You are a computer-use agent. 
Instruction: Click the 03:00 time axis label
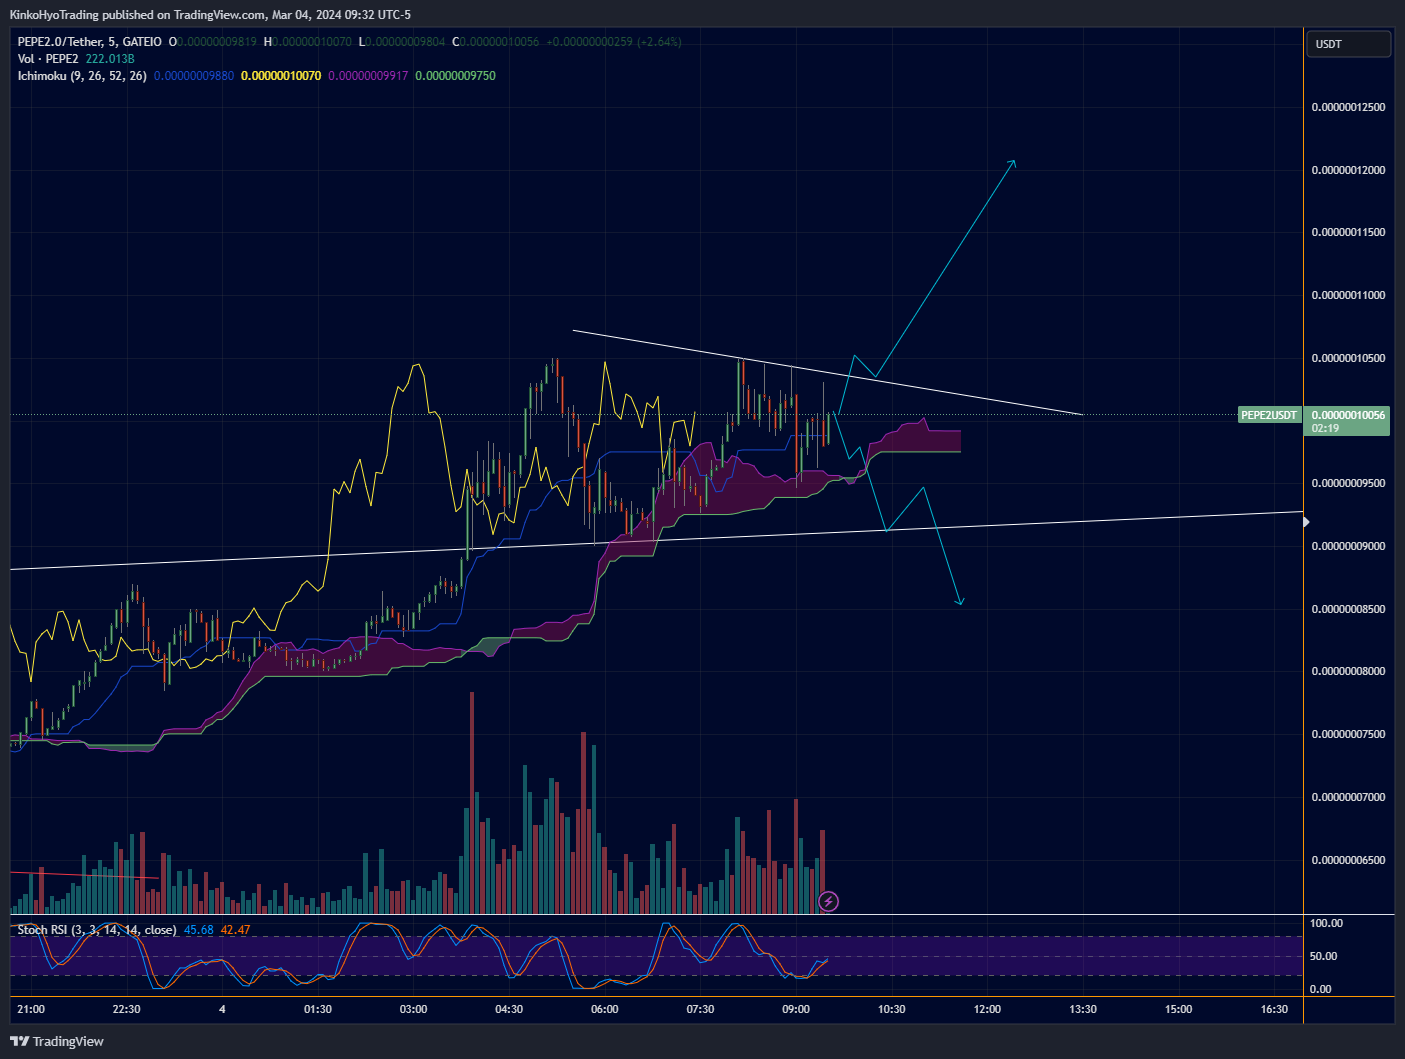click(413, 1009)
